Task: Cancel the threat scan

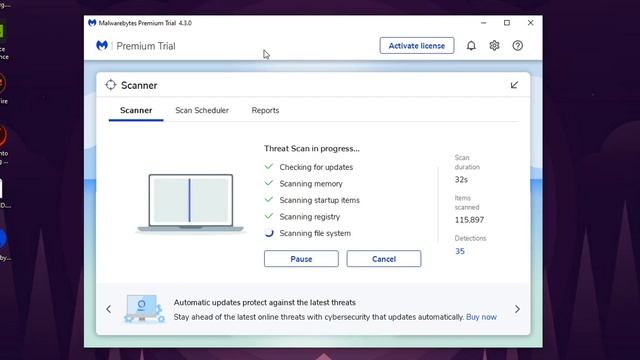Action: click(384, 259)
